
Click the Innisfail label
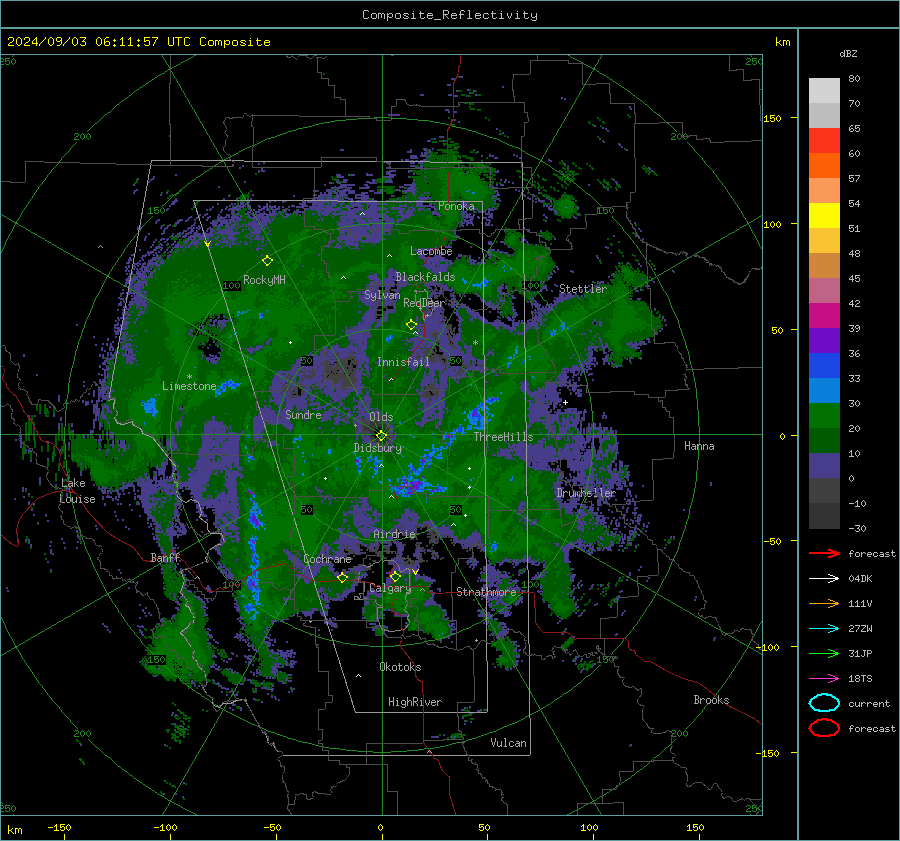403,362
